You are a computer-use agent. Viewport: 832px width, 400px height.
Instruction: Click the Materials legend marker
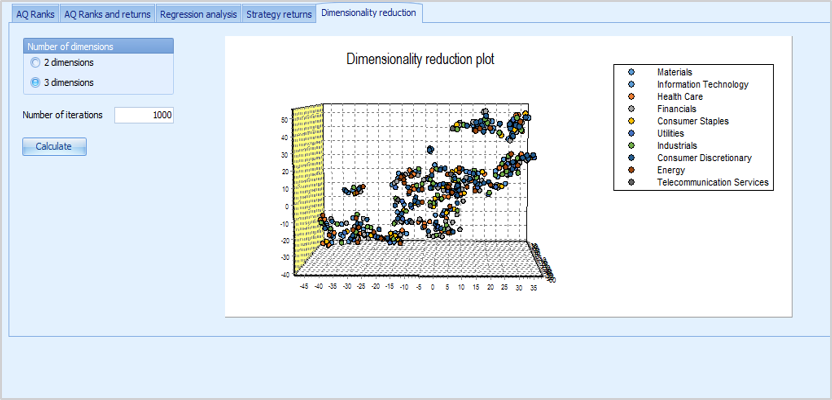click(630, 73)
